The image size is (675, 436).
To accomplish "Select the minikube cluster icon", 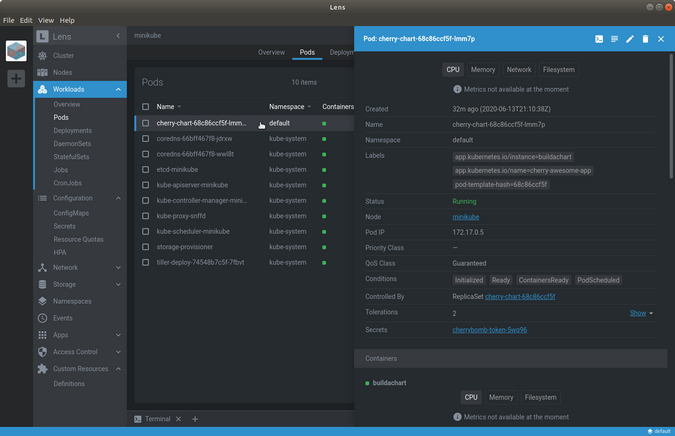I will (x=16, y=51).
